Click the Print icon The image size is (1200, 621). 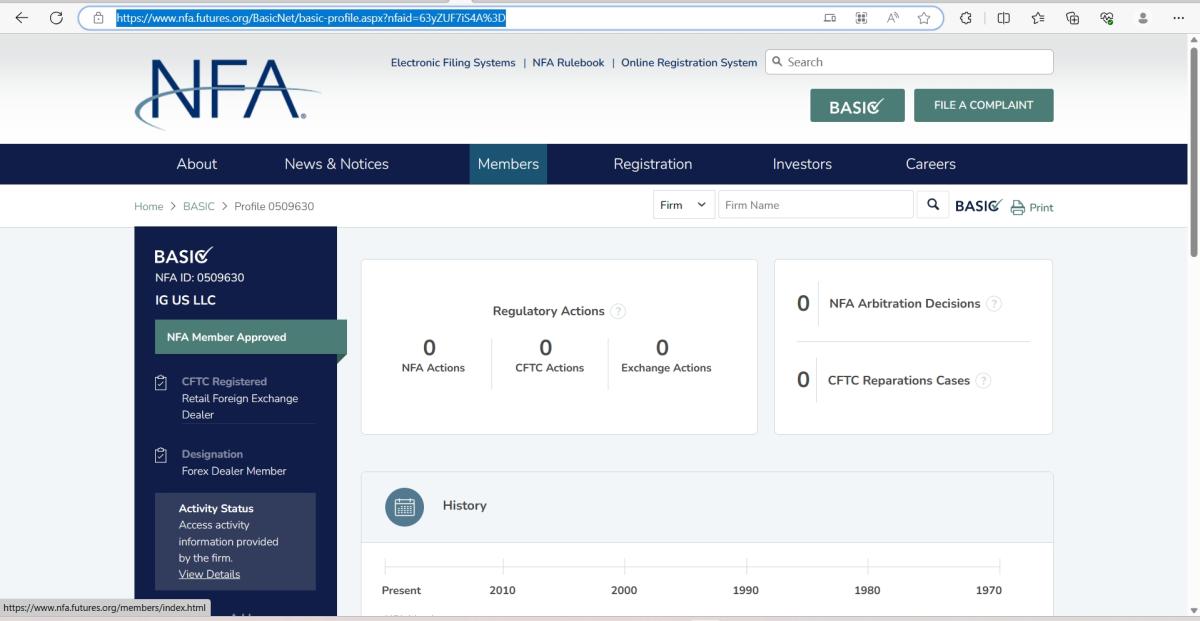click(1018, 208)
